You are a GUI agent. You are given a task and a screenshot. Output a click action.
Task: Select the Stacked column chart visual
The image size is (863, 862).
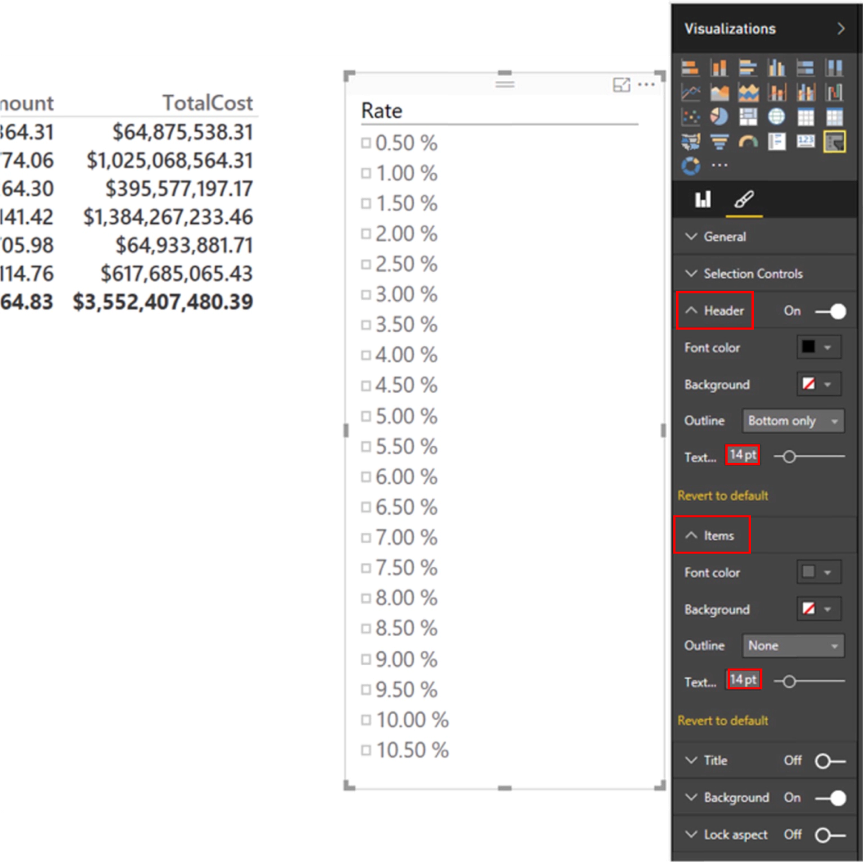[719, 68]
